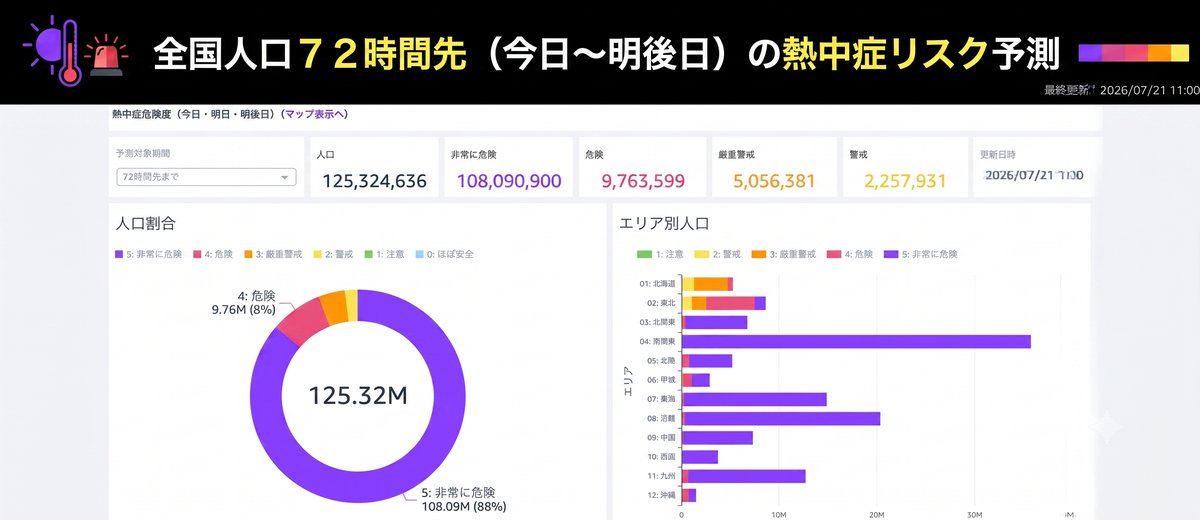Click the purple bar for 07: 東海
The width and height of the screenshot is (1200, 520).
click(x=754, y=399)
